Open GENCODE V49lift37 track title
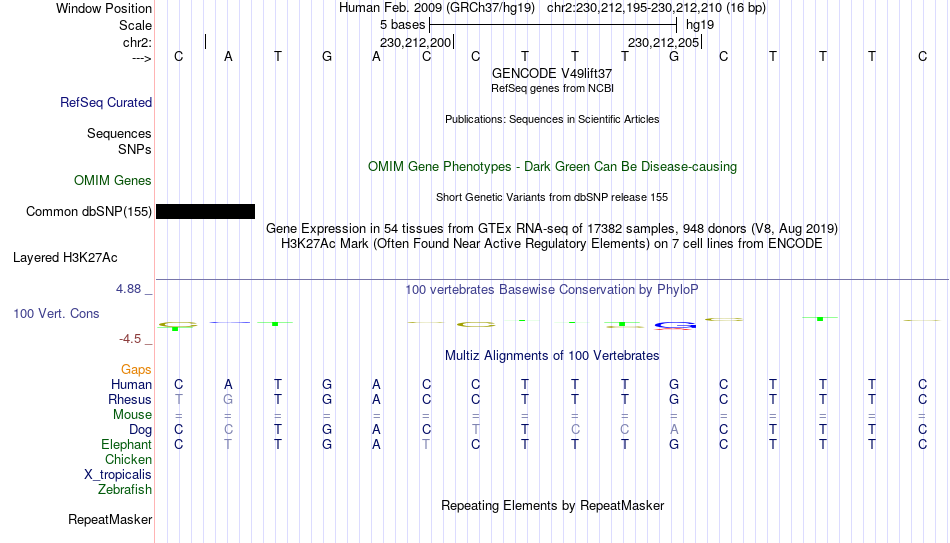The width and height of the screenshot is (950, 543). point(552,73)
